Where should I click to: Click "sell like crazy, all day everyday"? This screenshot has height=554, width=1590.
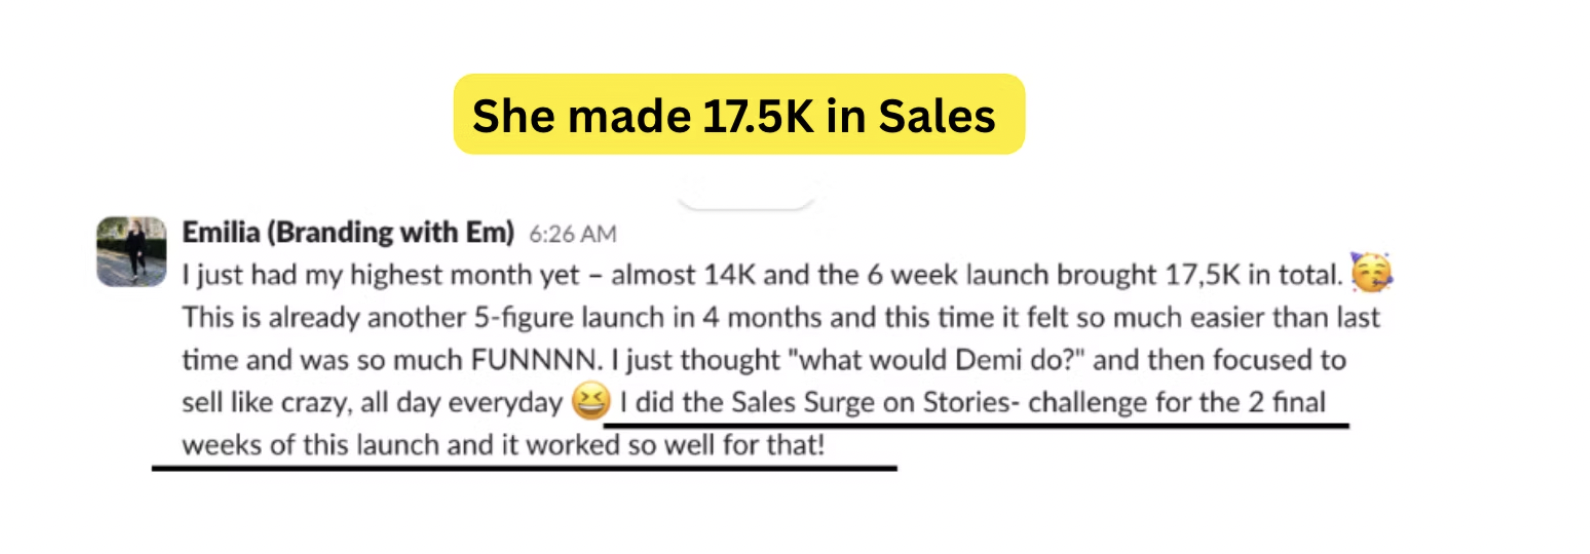coord(372,403)
